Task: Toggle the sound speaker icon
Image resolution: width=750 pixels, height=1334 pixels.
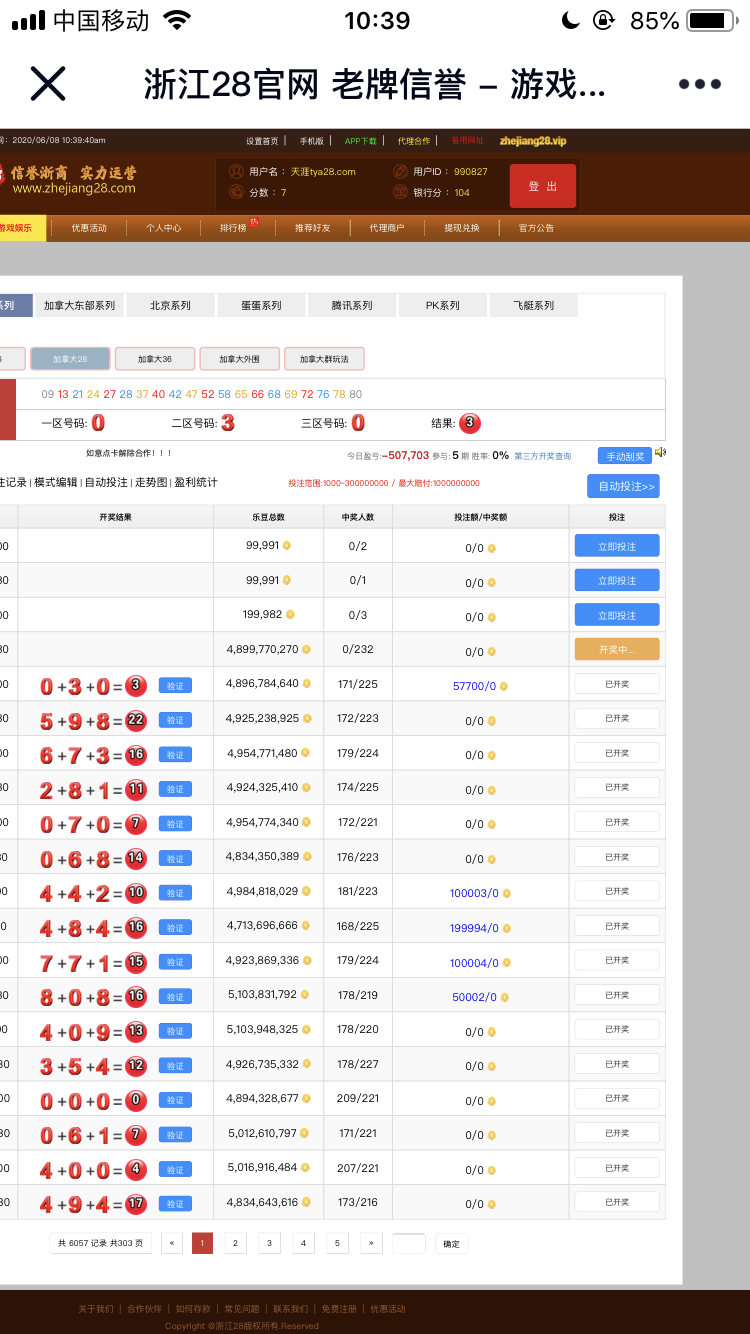Action: point(661,454)
